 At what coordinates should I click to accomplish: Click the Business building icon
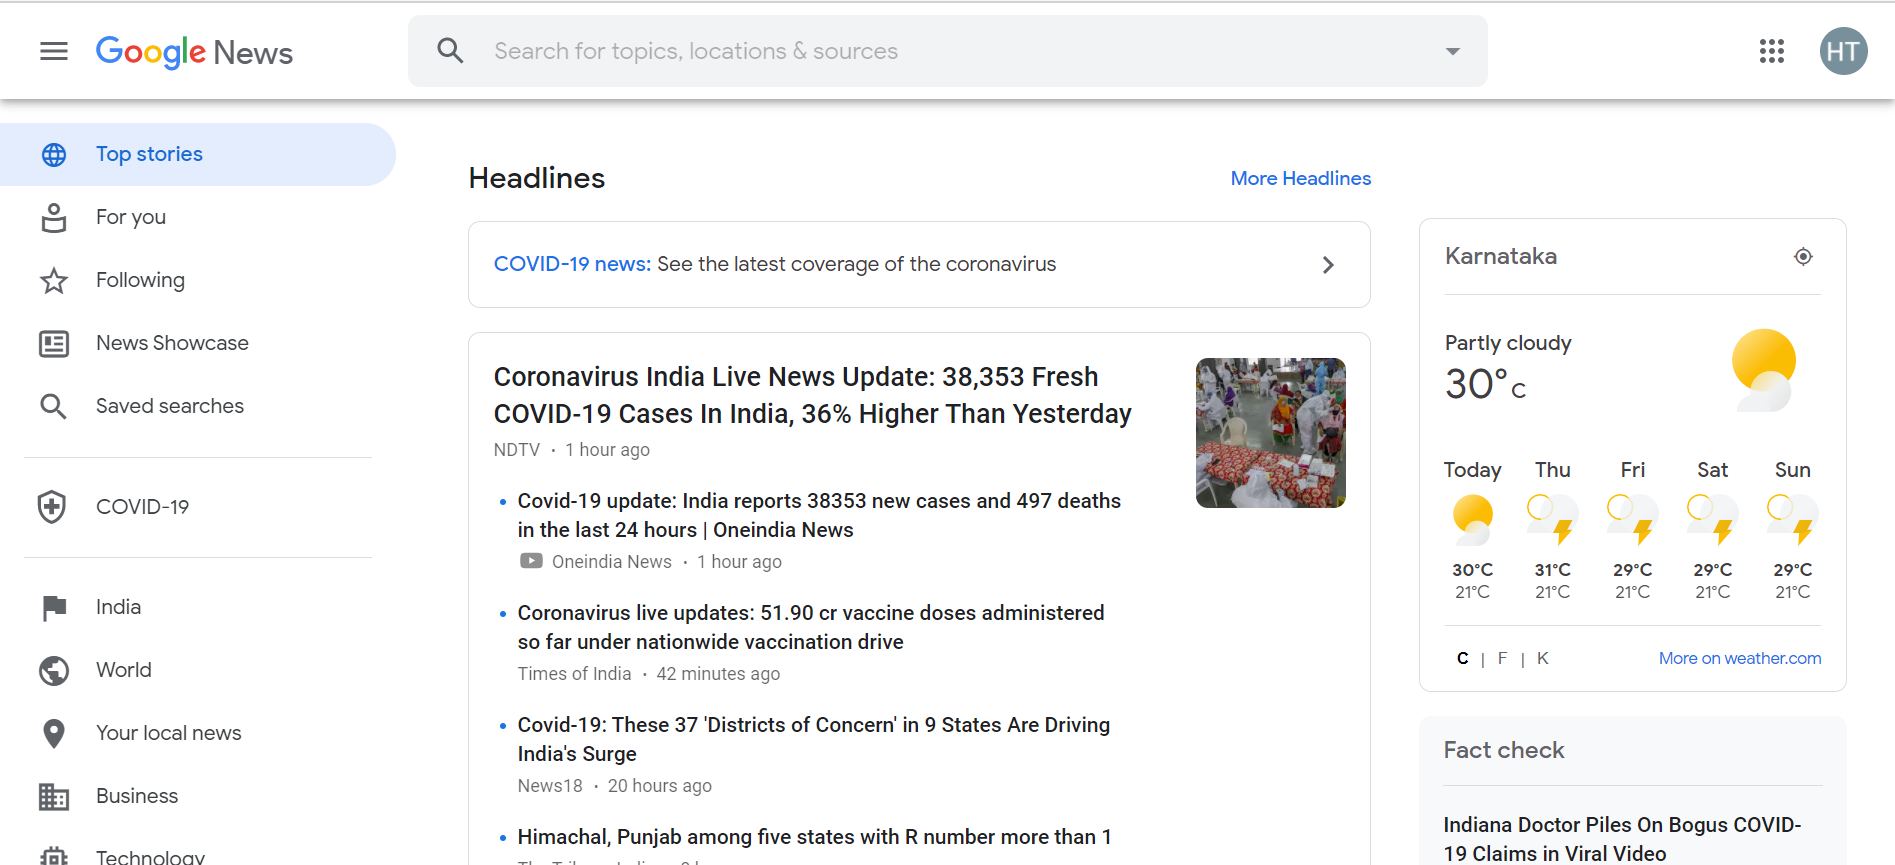[54, 796]
